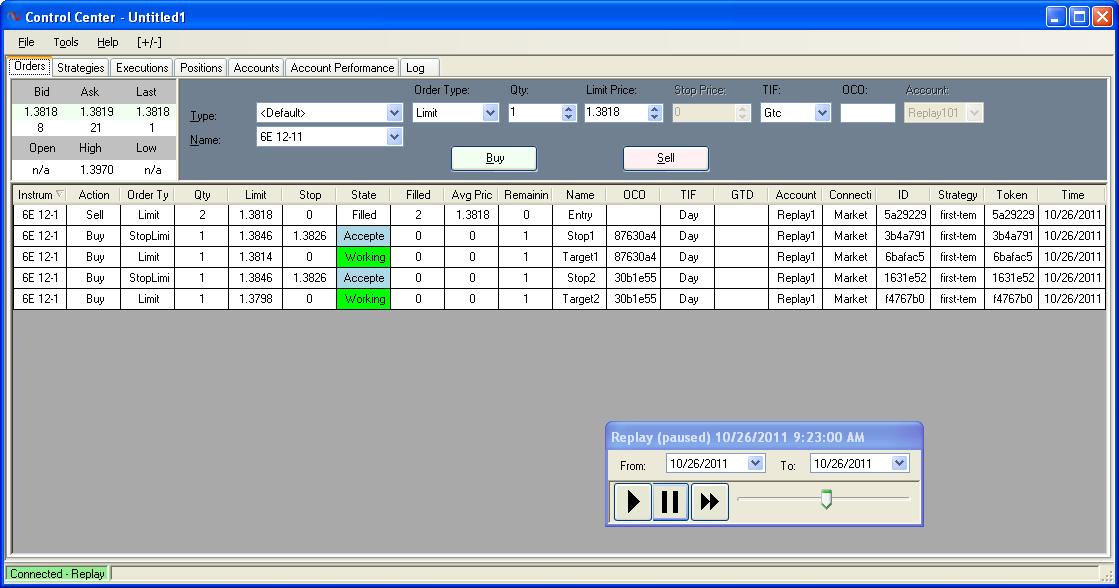
Task: Increase Limit Price with up arrow
Action: (x=654, y=108)
